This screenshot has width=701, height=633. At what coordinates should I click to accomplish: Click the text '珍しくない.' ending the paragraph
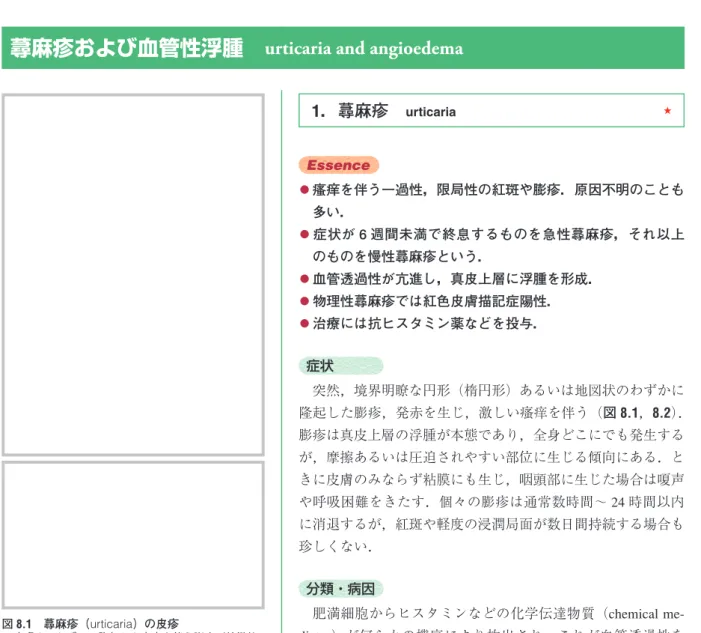click(x=335, y=546)
